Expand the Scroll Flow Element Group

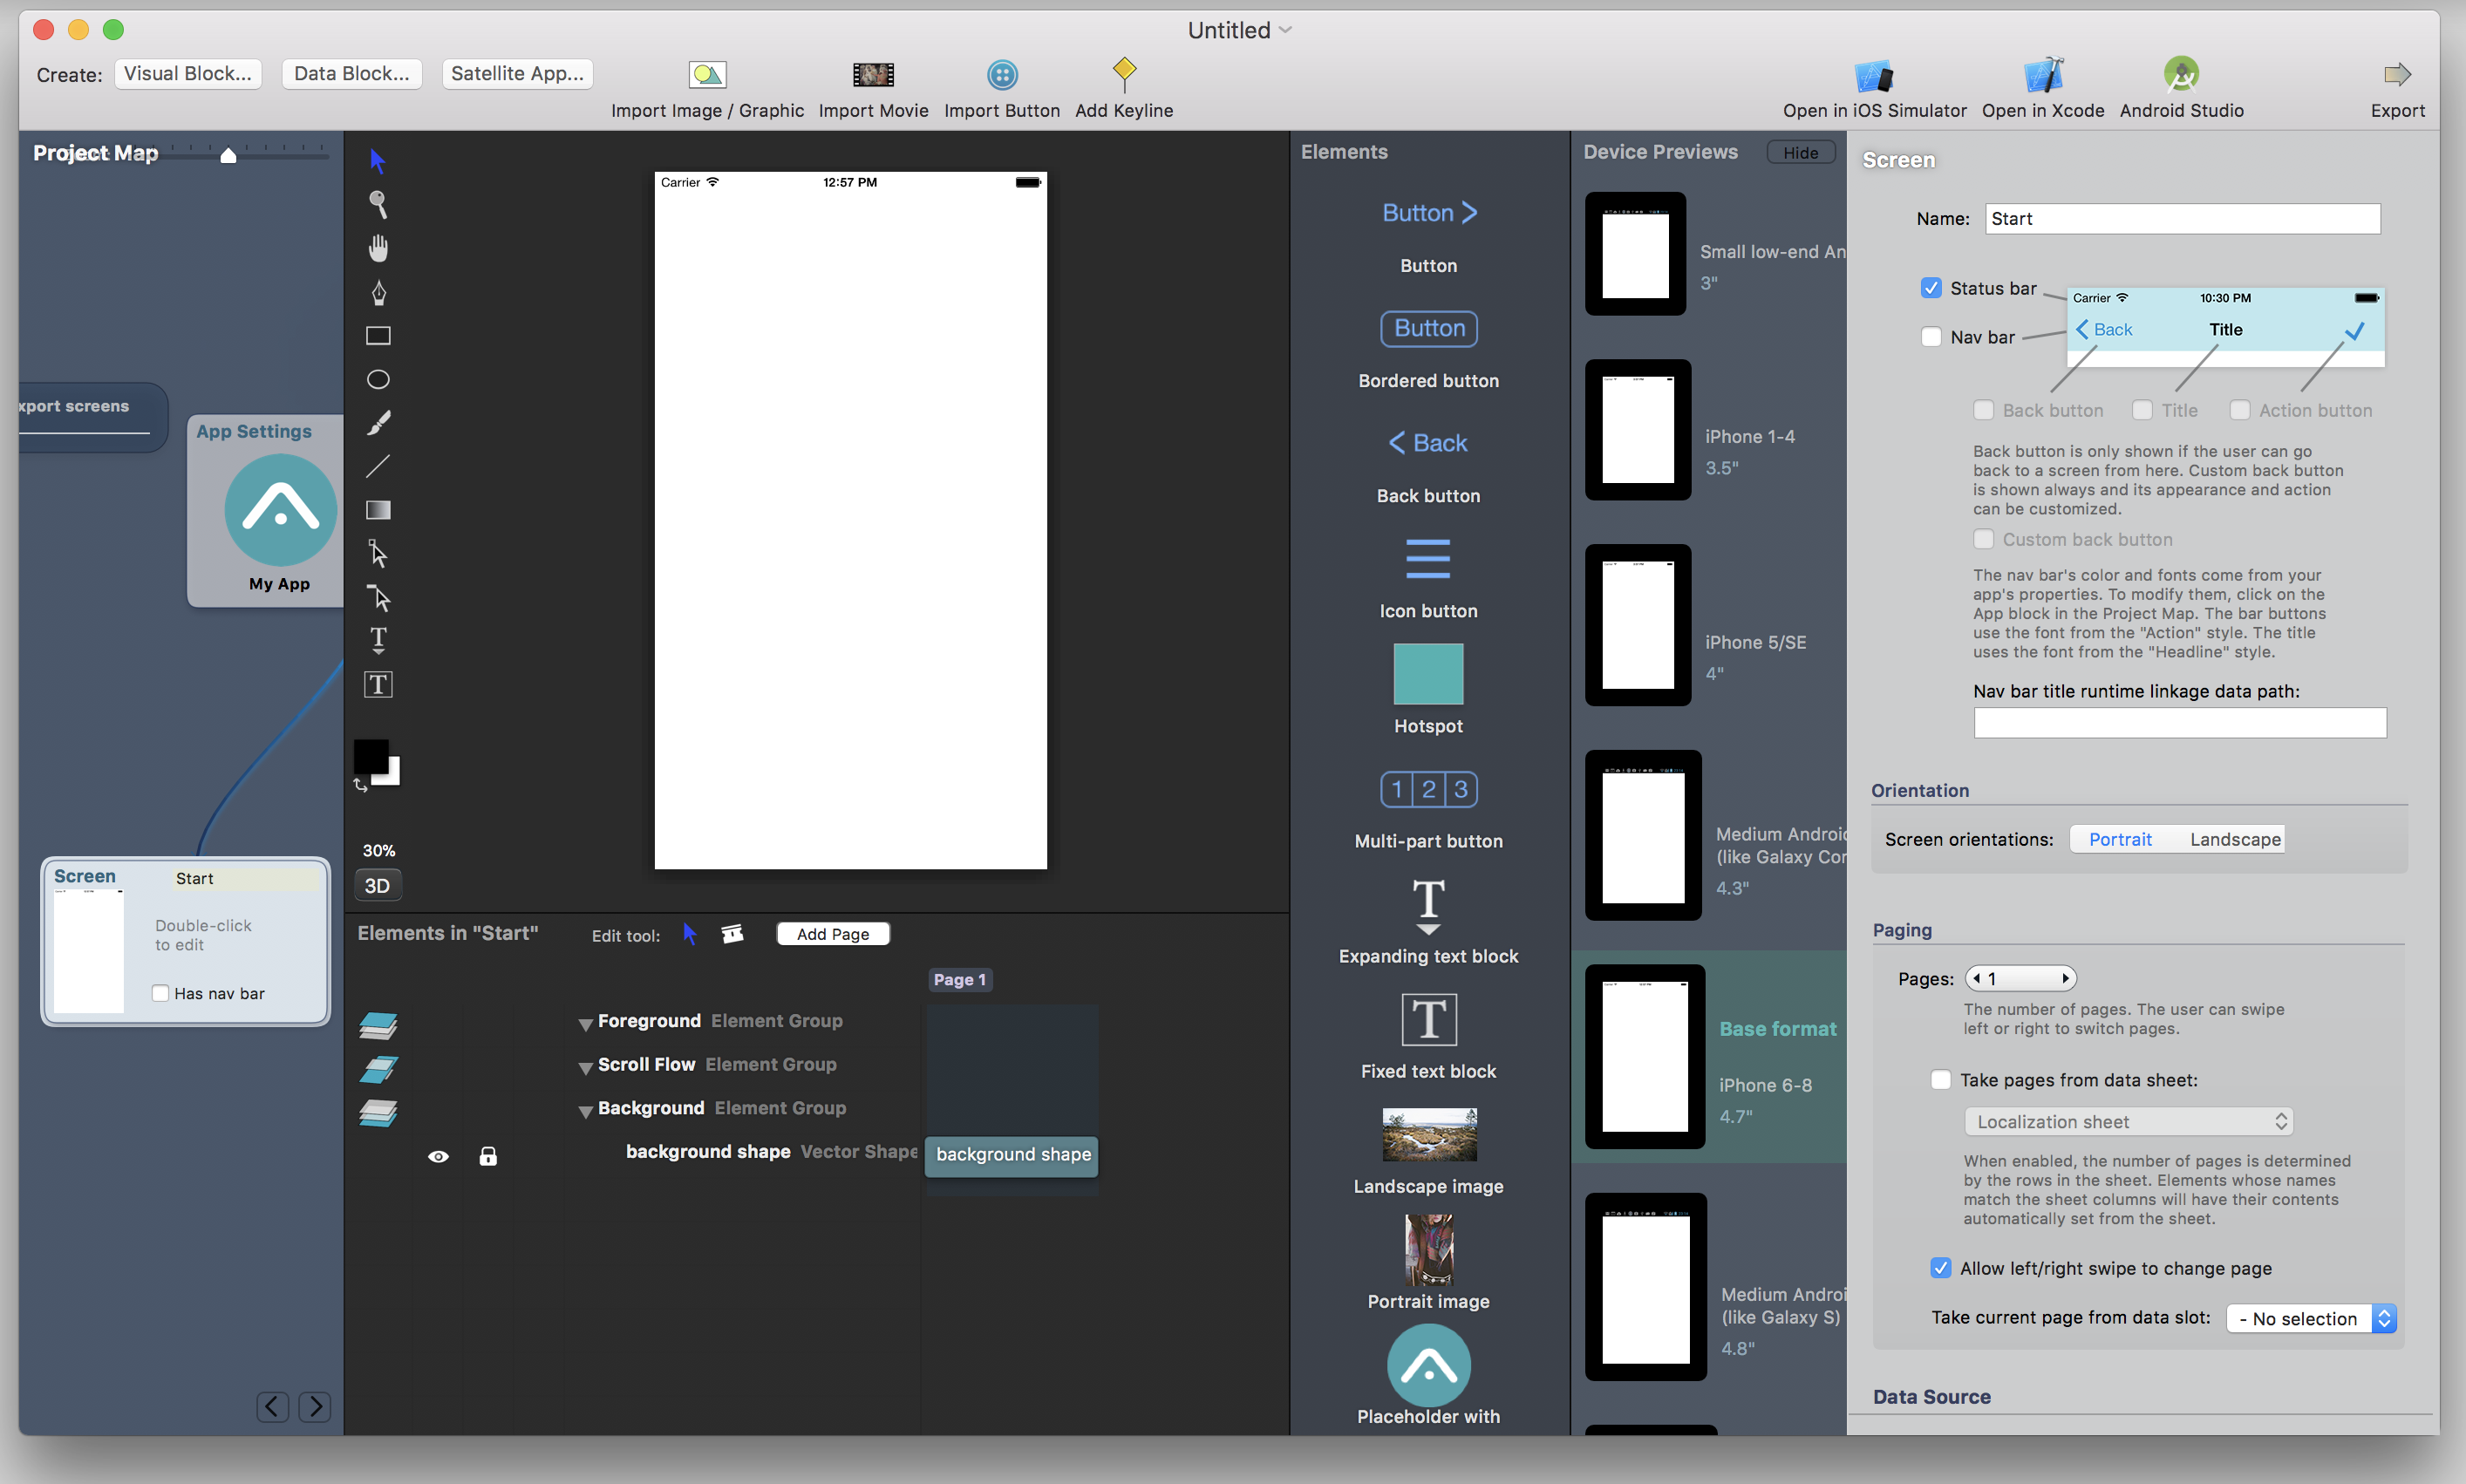tap(587, 1065)
